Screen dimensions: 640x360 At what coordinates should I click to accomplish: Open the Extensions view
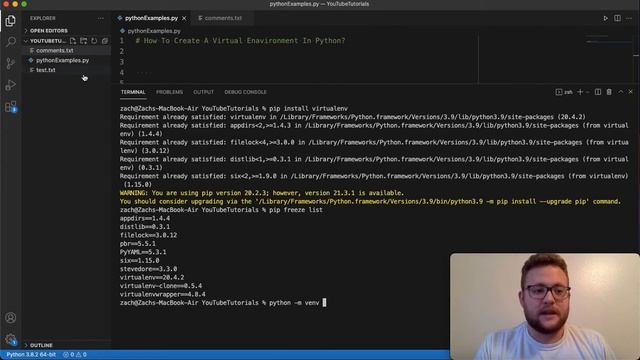(x=11, y=107)
